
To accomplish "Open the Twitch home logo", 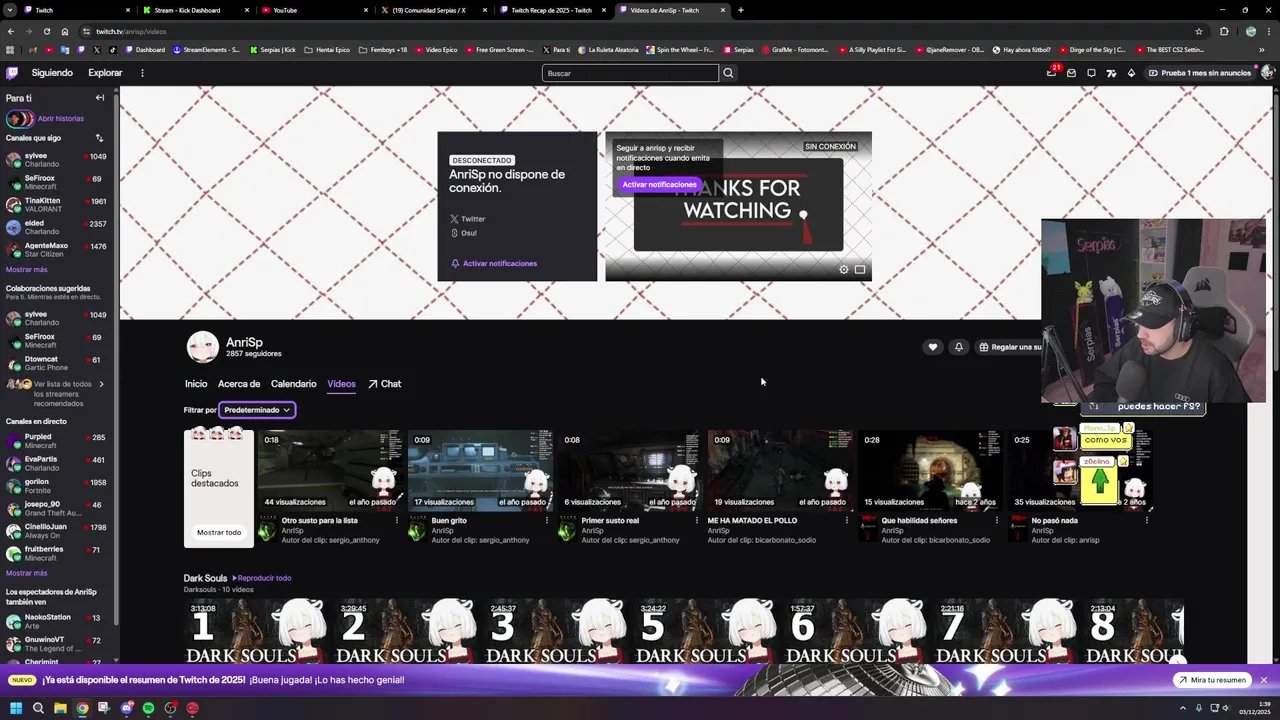I will 12,73.
